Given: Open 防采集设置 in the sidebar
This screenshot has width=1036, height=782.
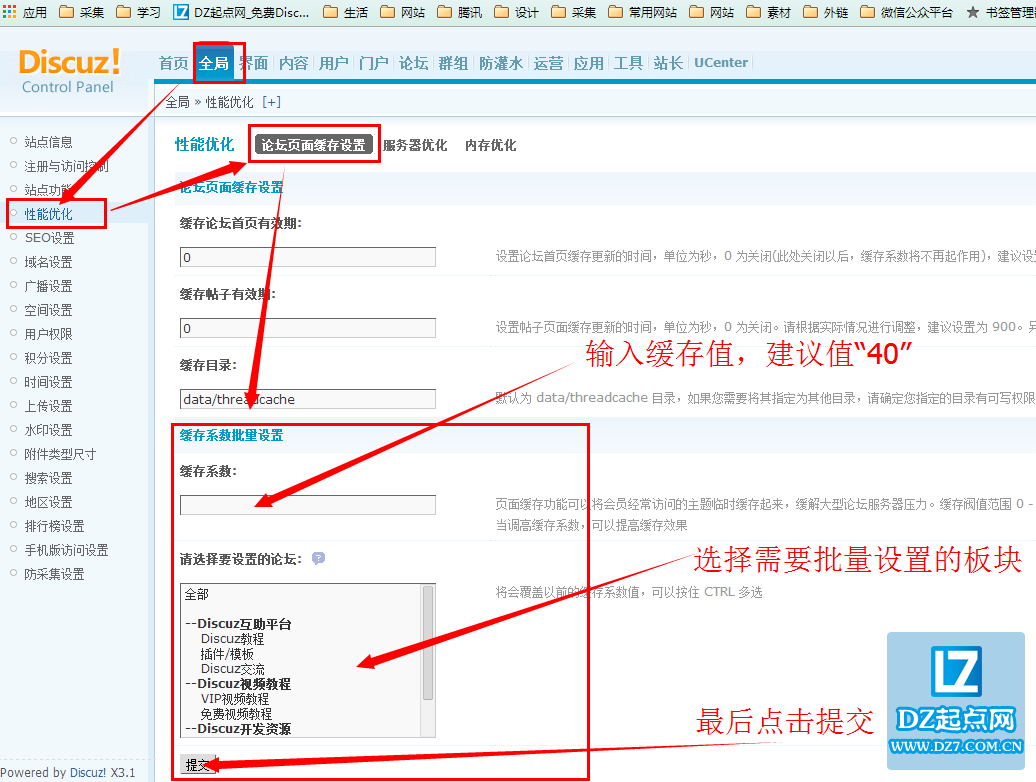Looking at the screenshot, I should [54, 574].
